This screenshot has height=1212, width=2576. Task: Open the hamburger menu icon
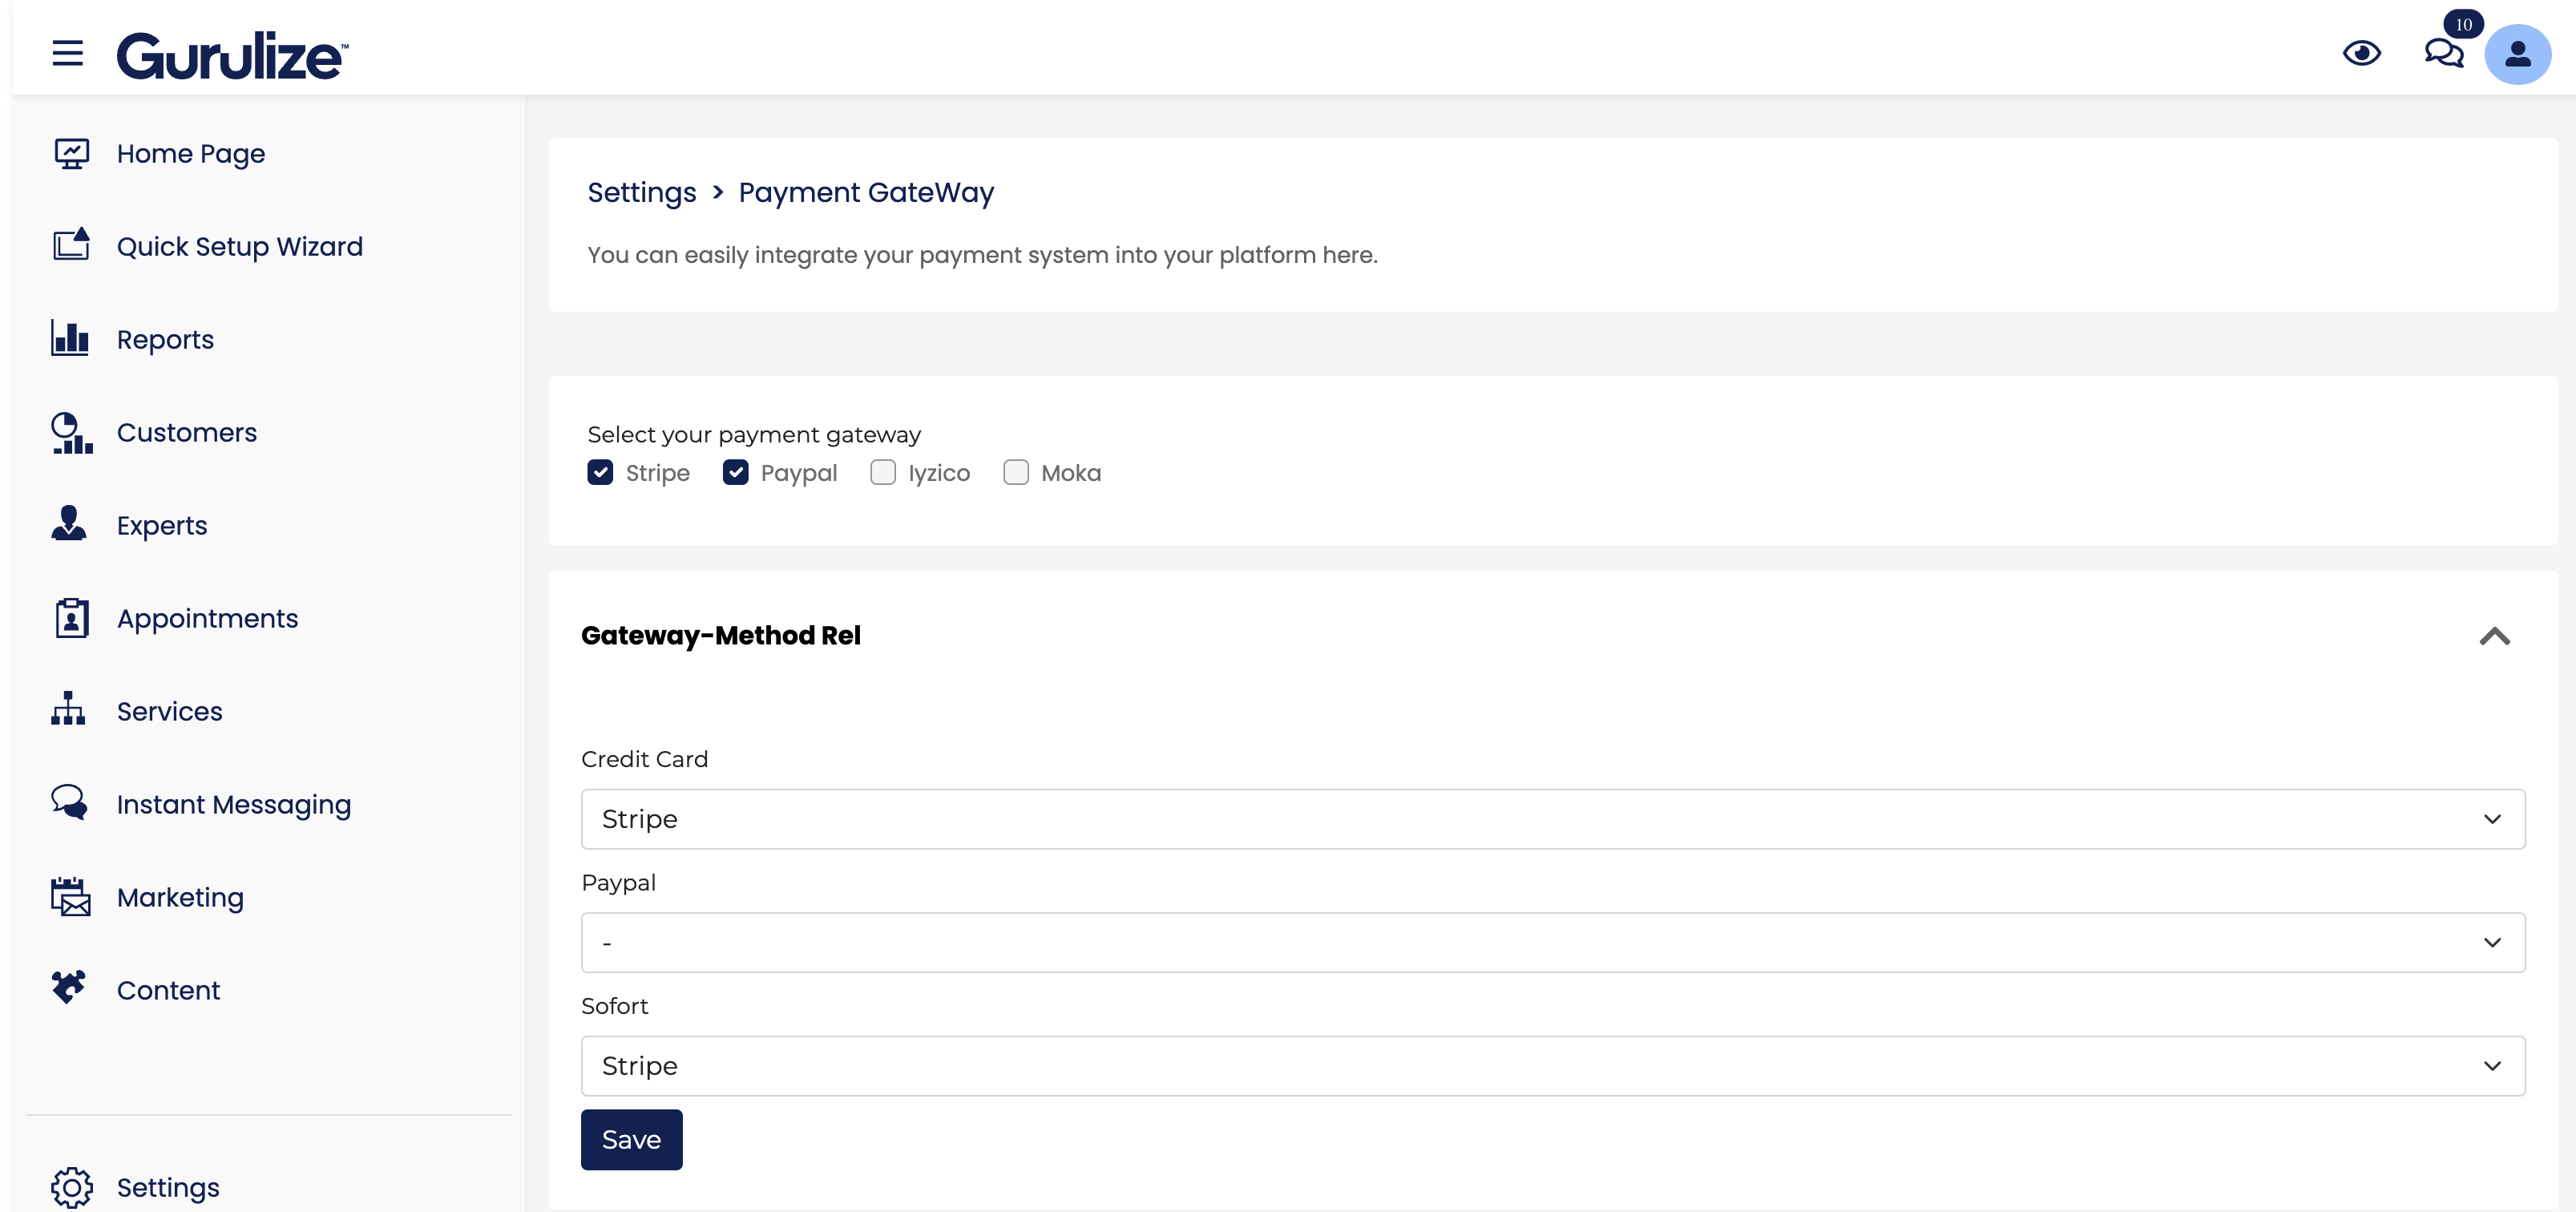click(x=68, y=53)
